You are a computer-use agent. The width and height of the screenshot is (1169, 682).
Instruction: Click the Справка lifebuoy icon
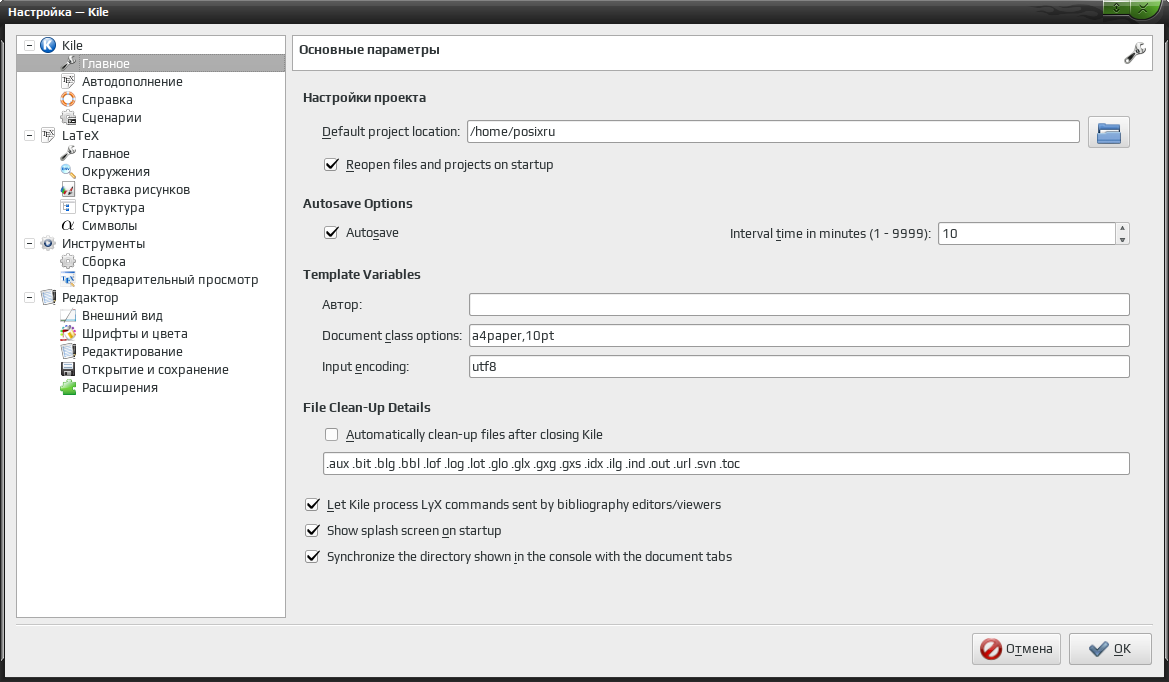point(68,99)
